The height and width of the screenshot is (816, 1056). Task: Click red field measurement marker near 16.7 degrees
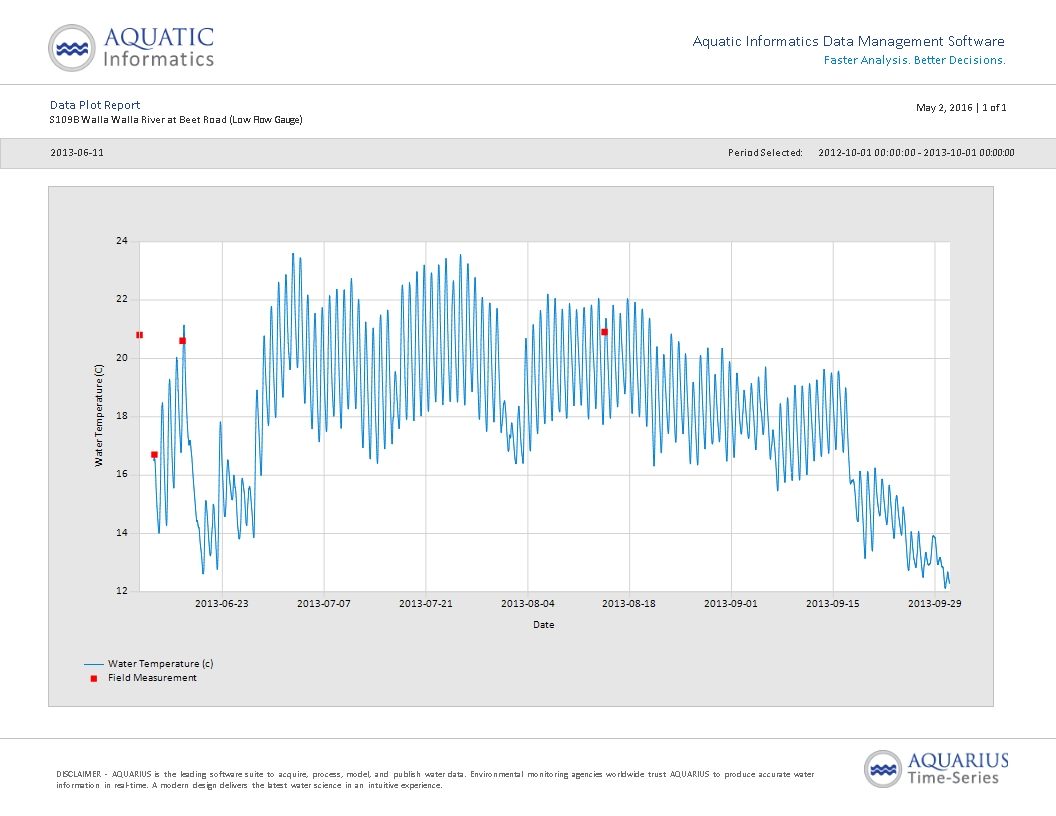point(154,454)
